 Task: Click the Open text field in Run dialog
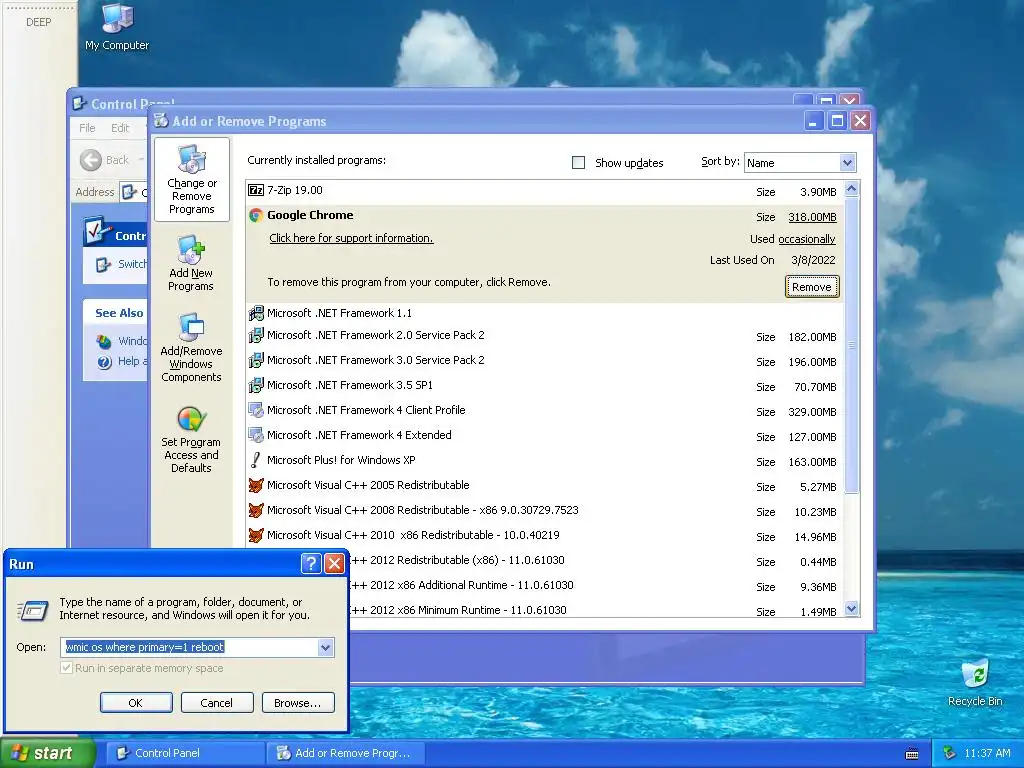(190, 647)
